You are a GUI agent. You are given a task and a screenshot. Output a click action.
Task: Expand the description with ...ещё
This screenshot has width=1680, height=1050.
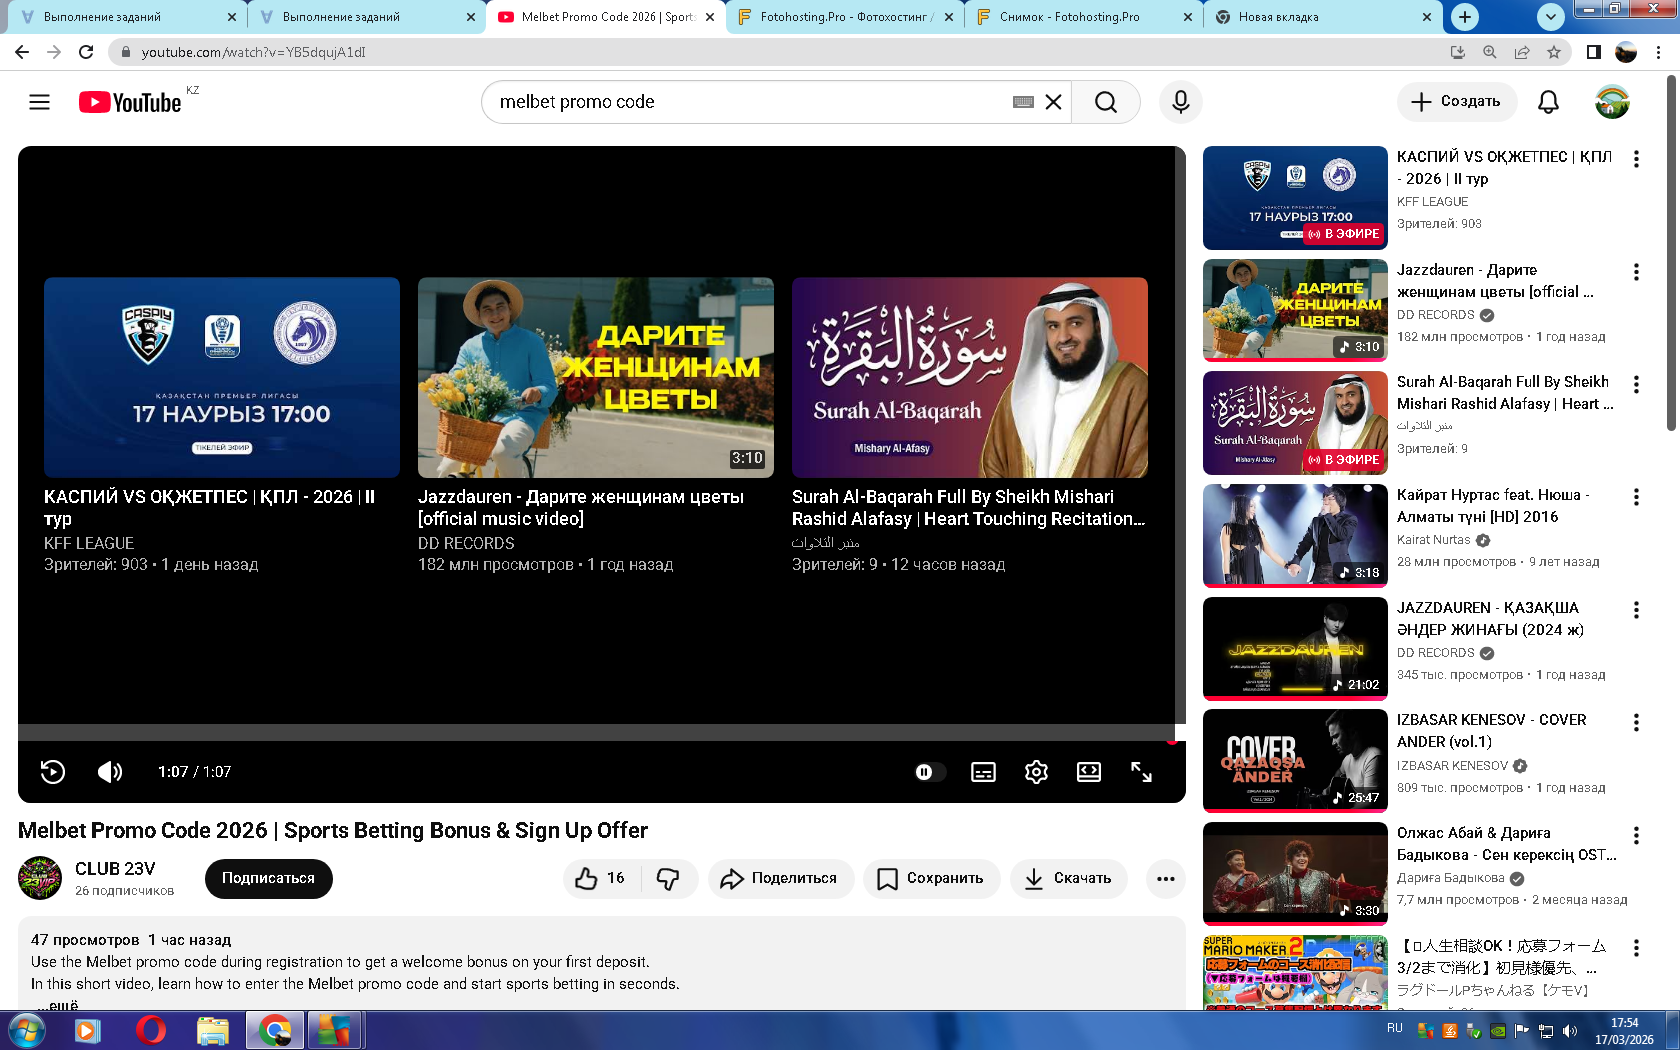point(57,1004)
